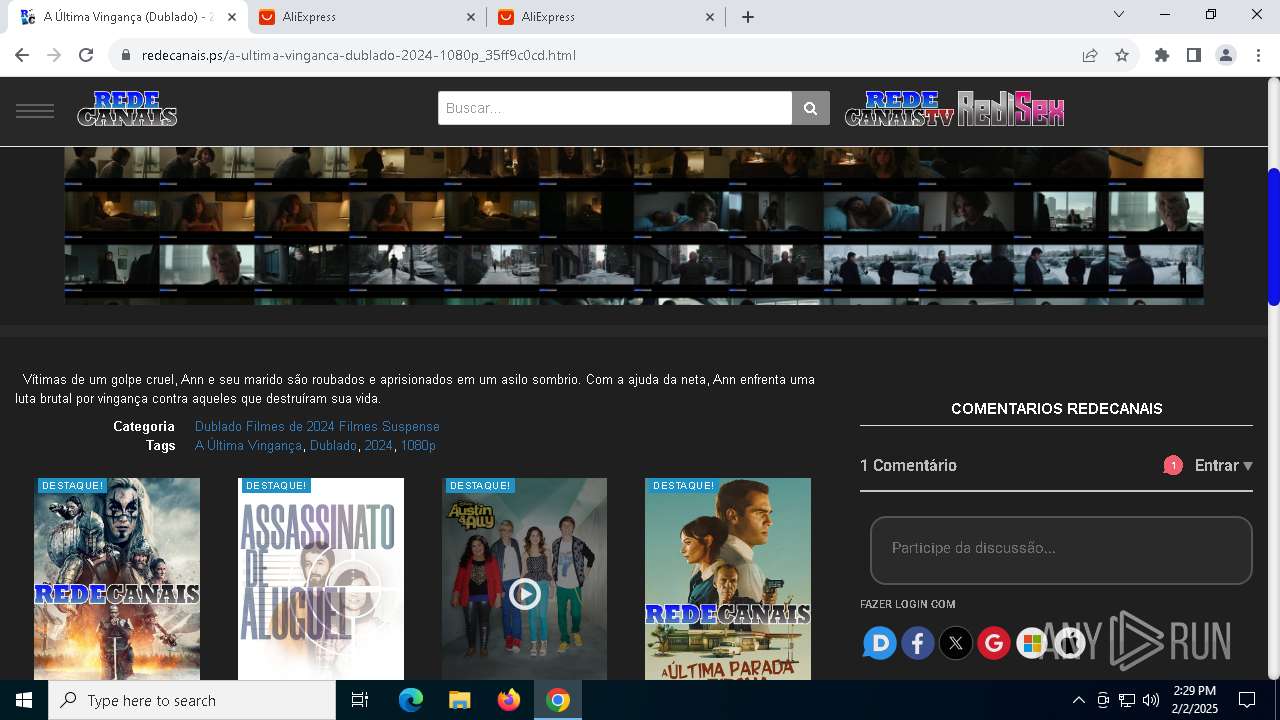
Task: Log in with Apple icon
Action: 1070,643
